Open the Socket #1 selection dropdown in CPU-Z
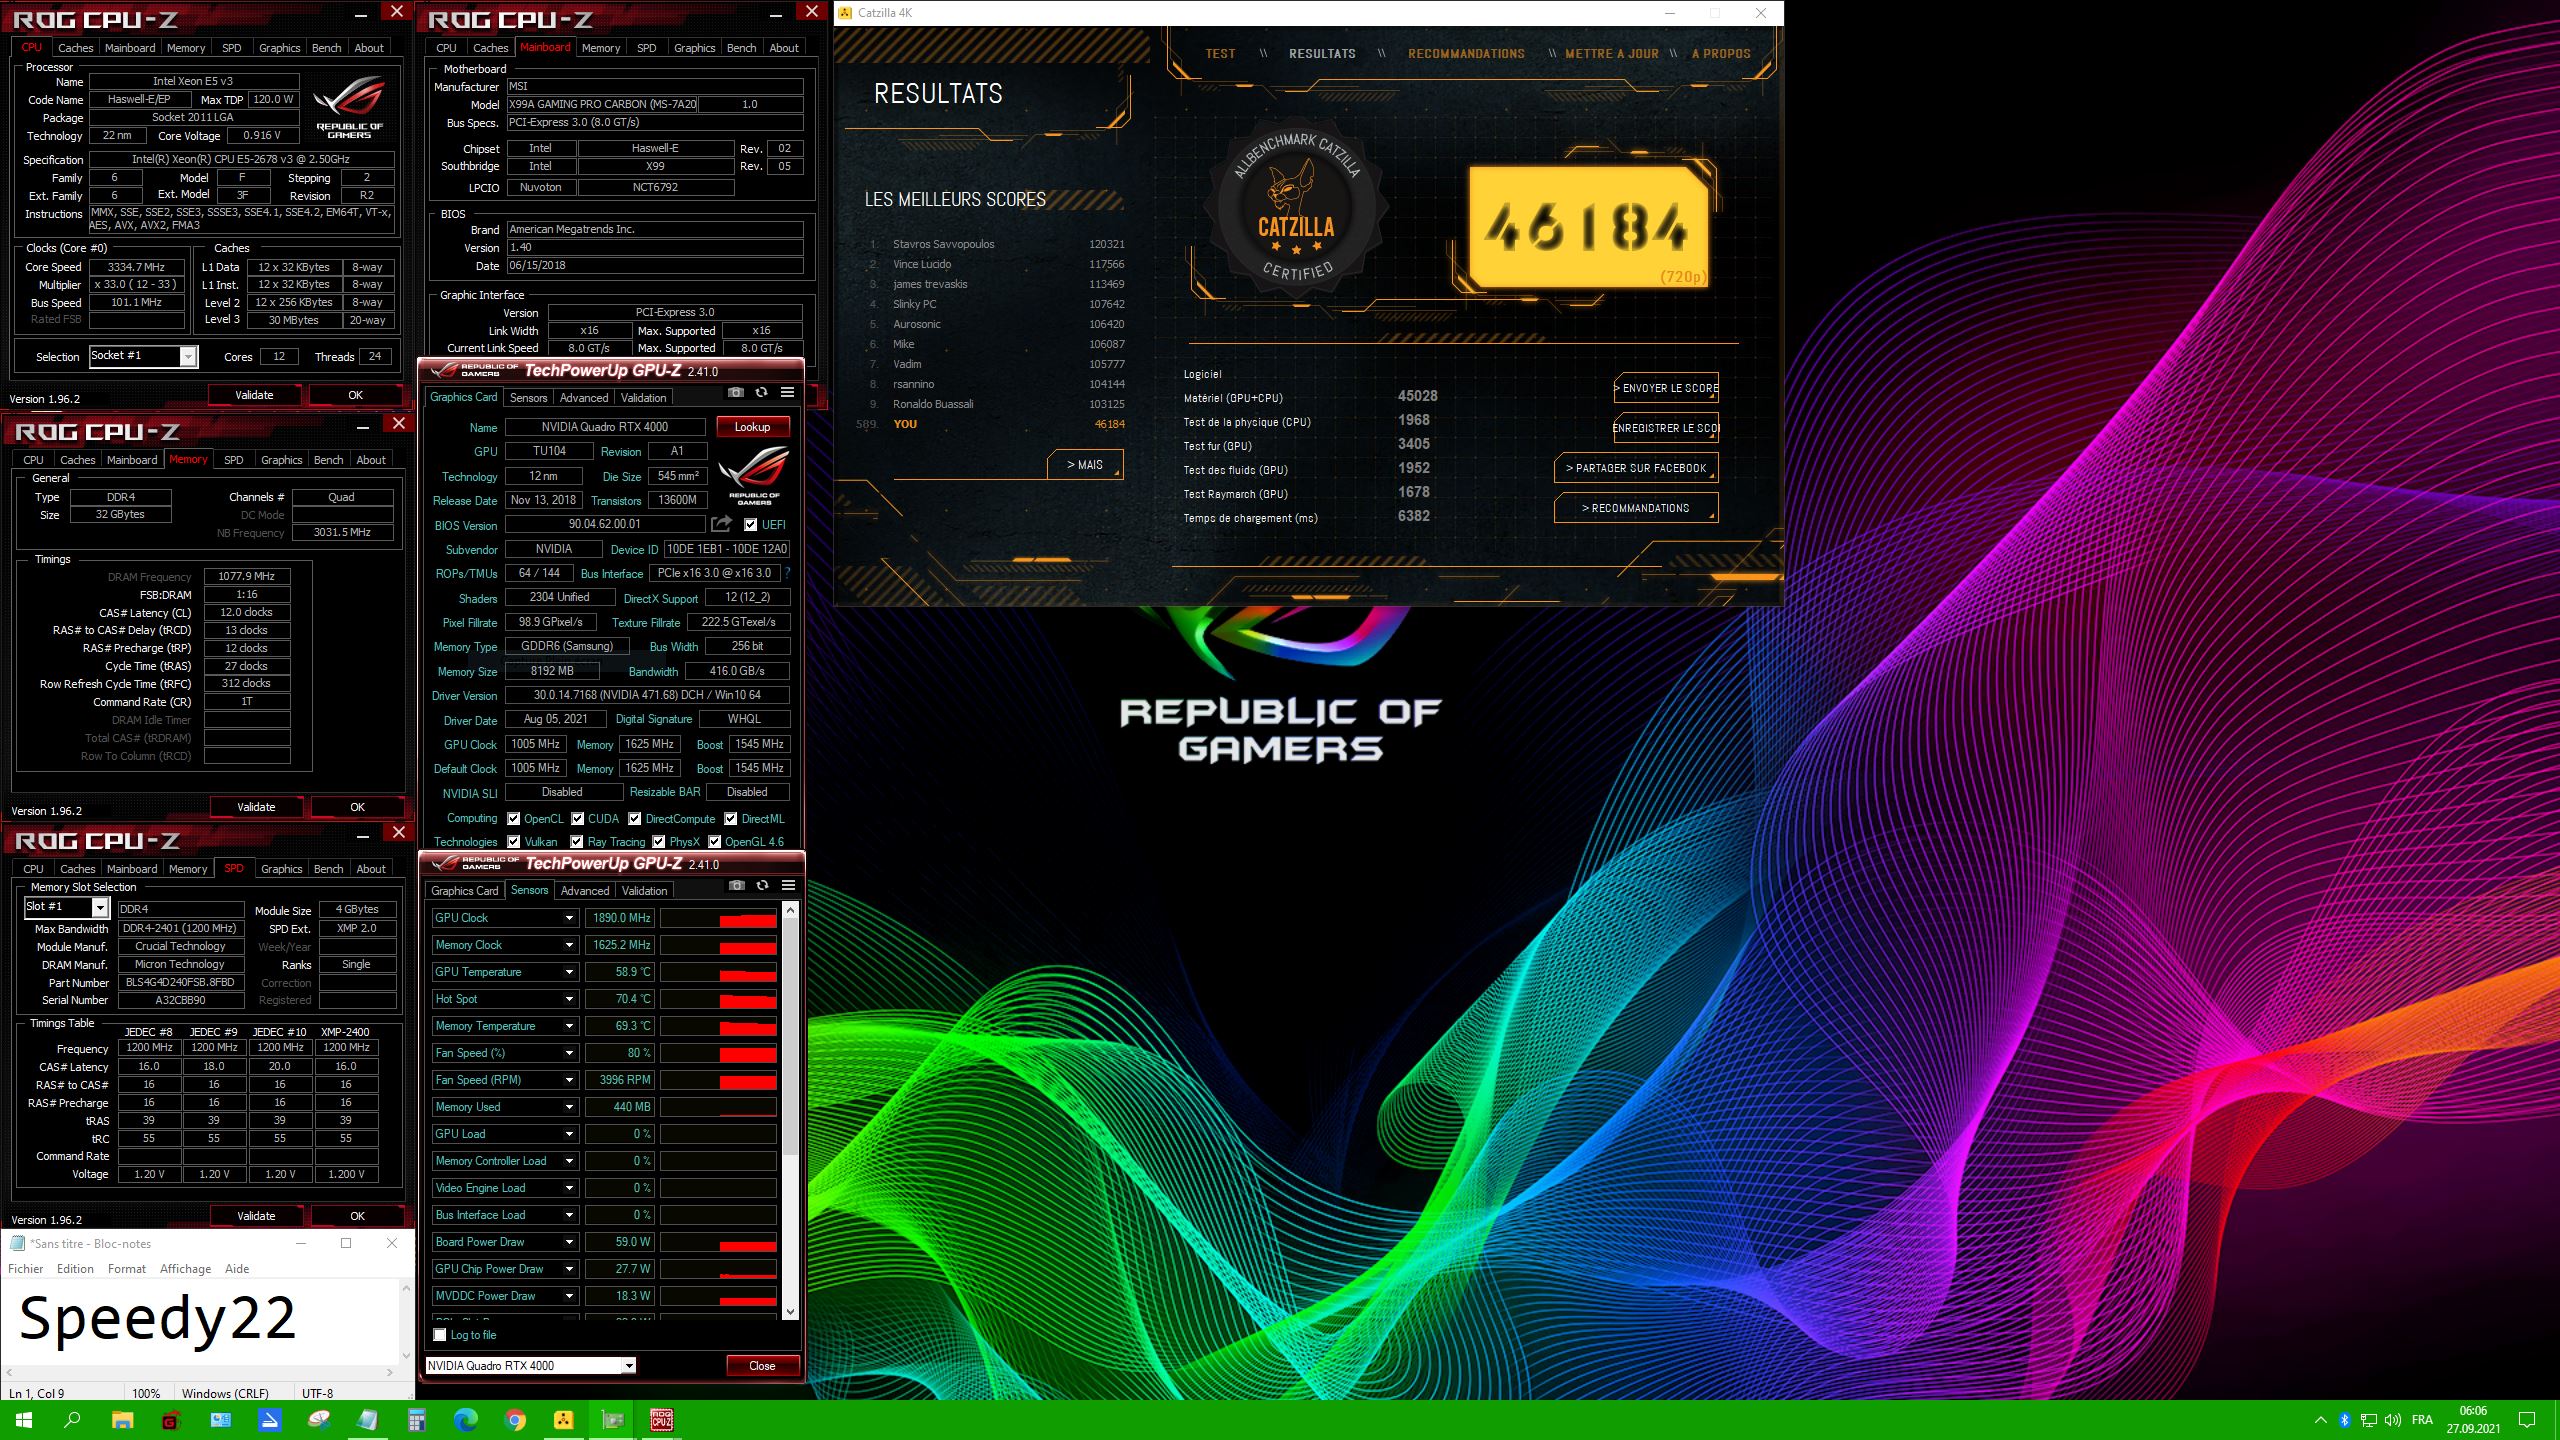Screen dimensions: 2560x1440 click(x=187, y=356)
